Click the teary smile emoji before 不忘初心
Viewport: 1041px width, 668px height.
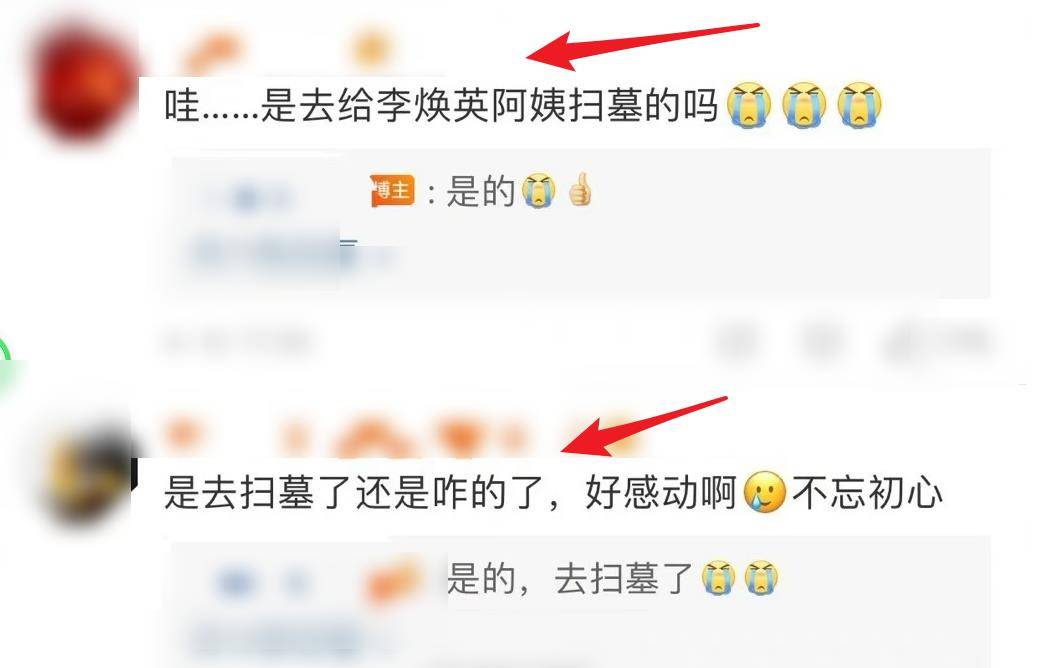765,492
